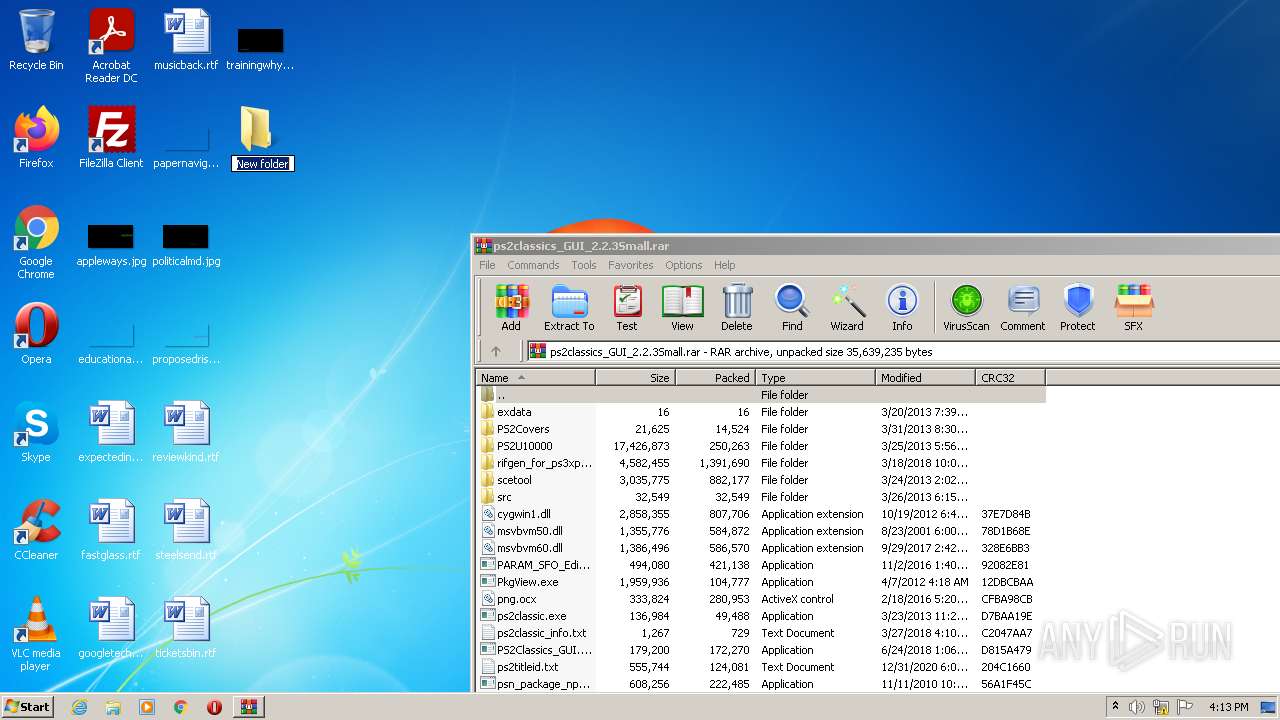Sort by CRC32 column header
Screen dimensions: 1280x720
[x=1011, y=377]
